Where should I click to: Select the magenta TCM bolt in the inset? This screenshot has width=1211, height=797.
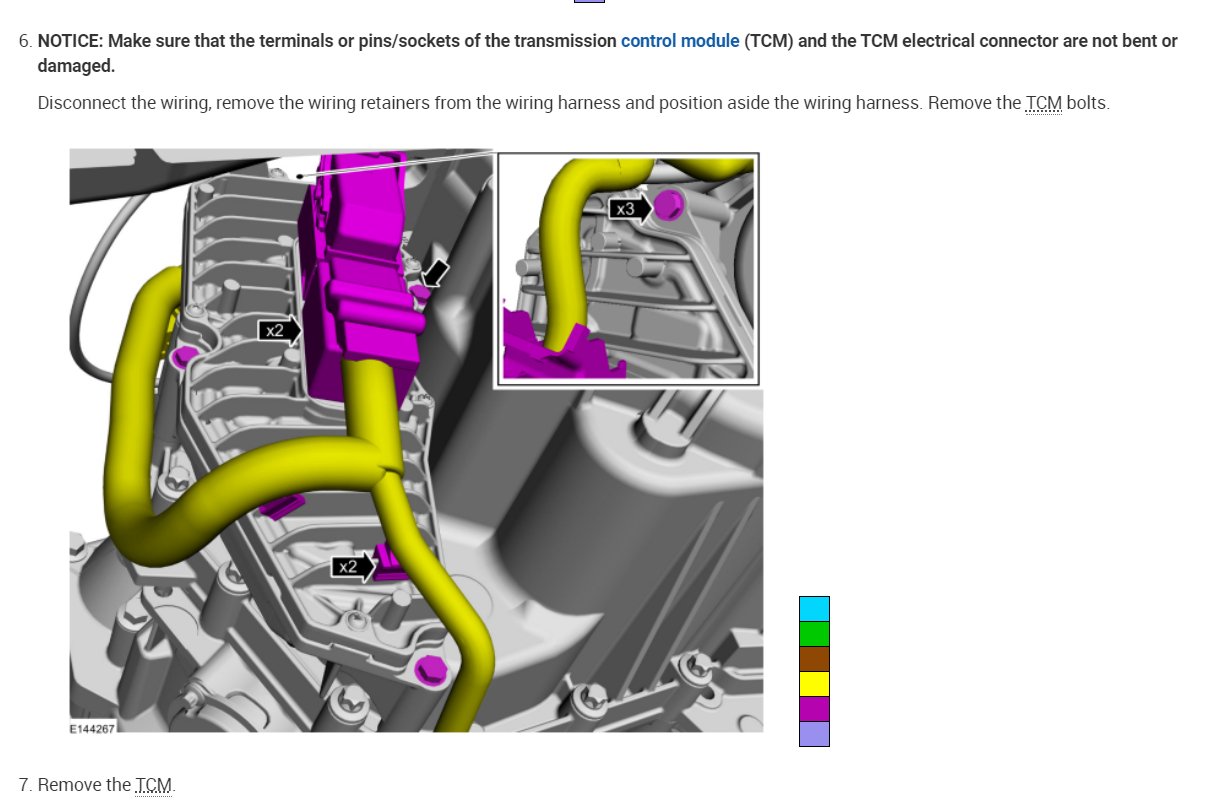(668, 208)
